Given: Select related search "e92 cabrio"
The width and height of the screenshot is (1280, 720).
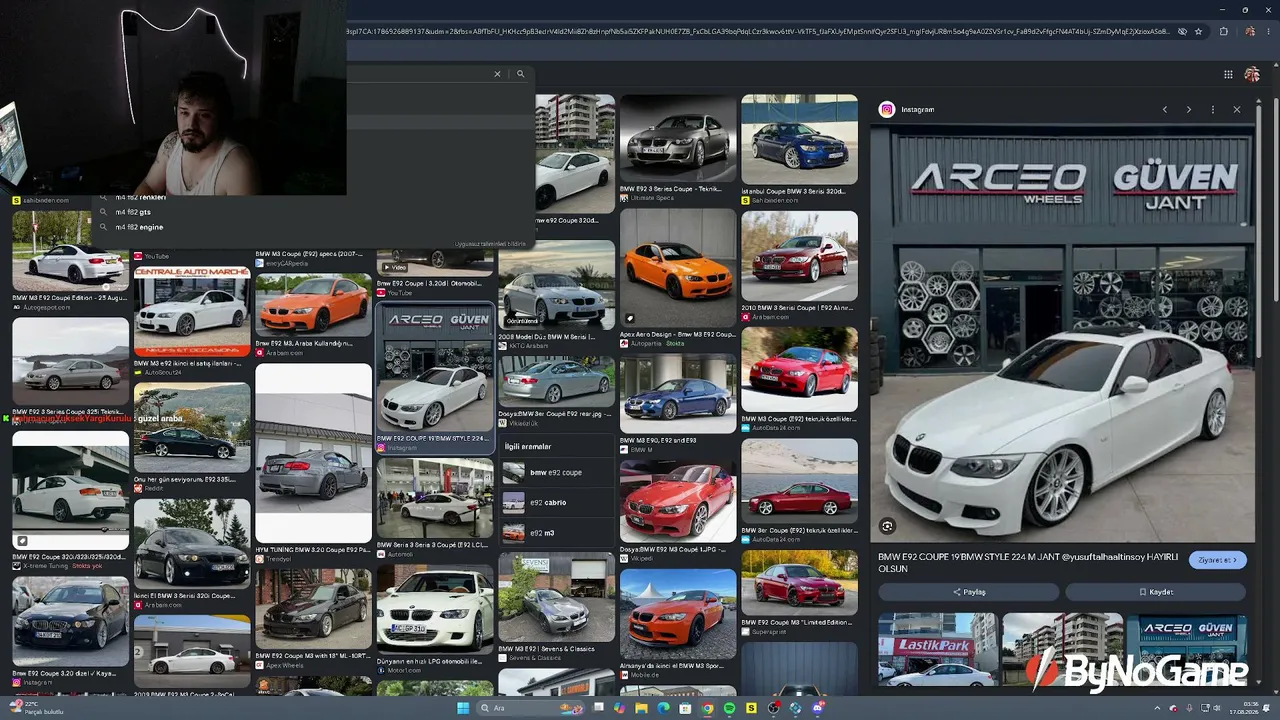Looking at the screenshot, I should coord(557,503).
